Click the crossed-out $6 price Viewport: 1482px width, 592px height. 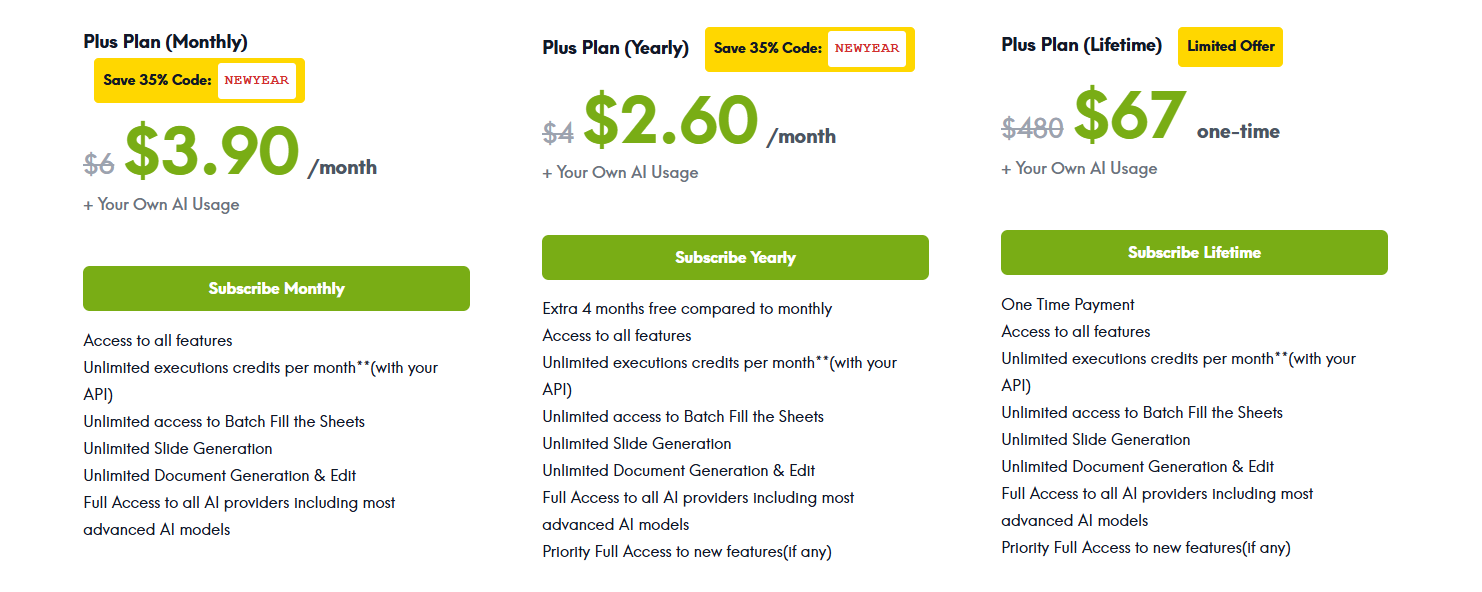pyautogui.click(x=98, y=164)
